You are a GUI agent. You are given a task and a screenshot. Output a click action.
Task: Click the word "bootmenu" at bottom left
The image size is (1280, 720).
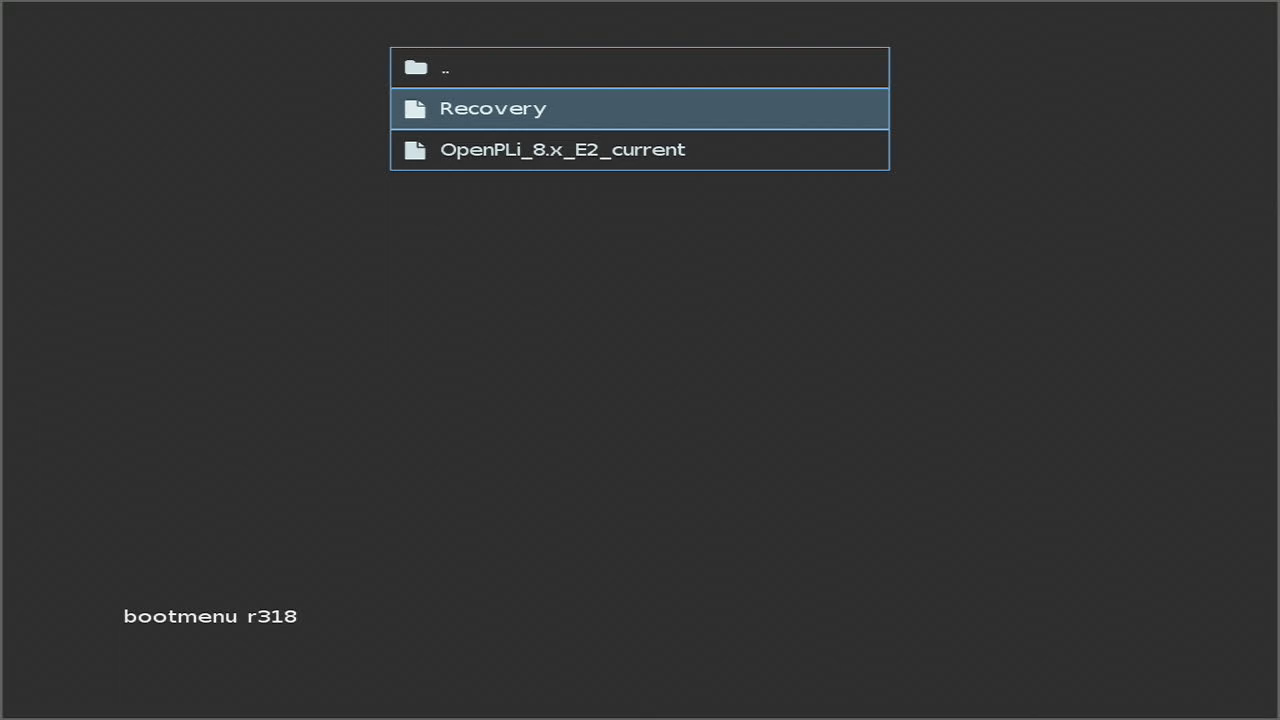coord(180,616)
